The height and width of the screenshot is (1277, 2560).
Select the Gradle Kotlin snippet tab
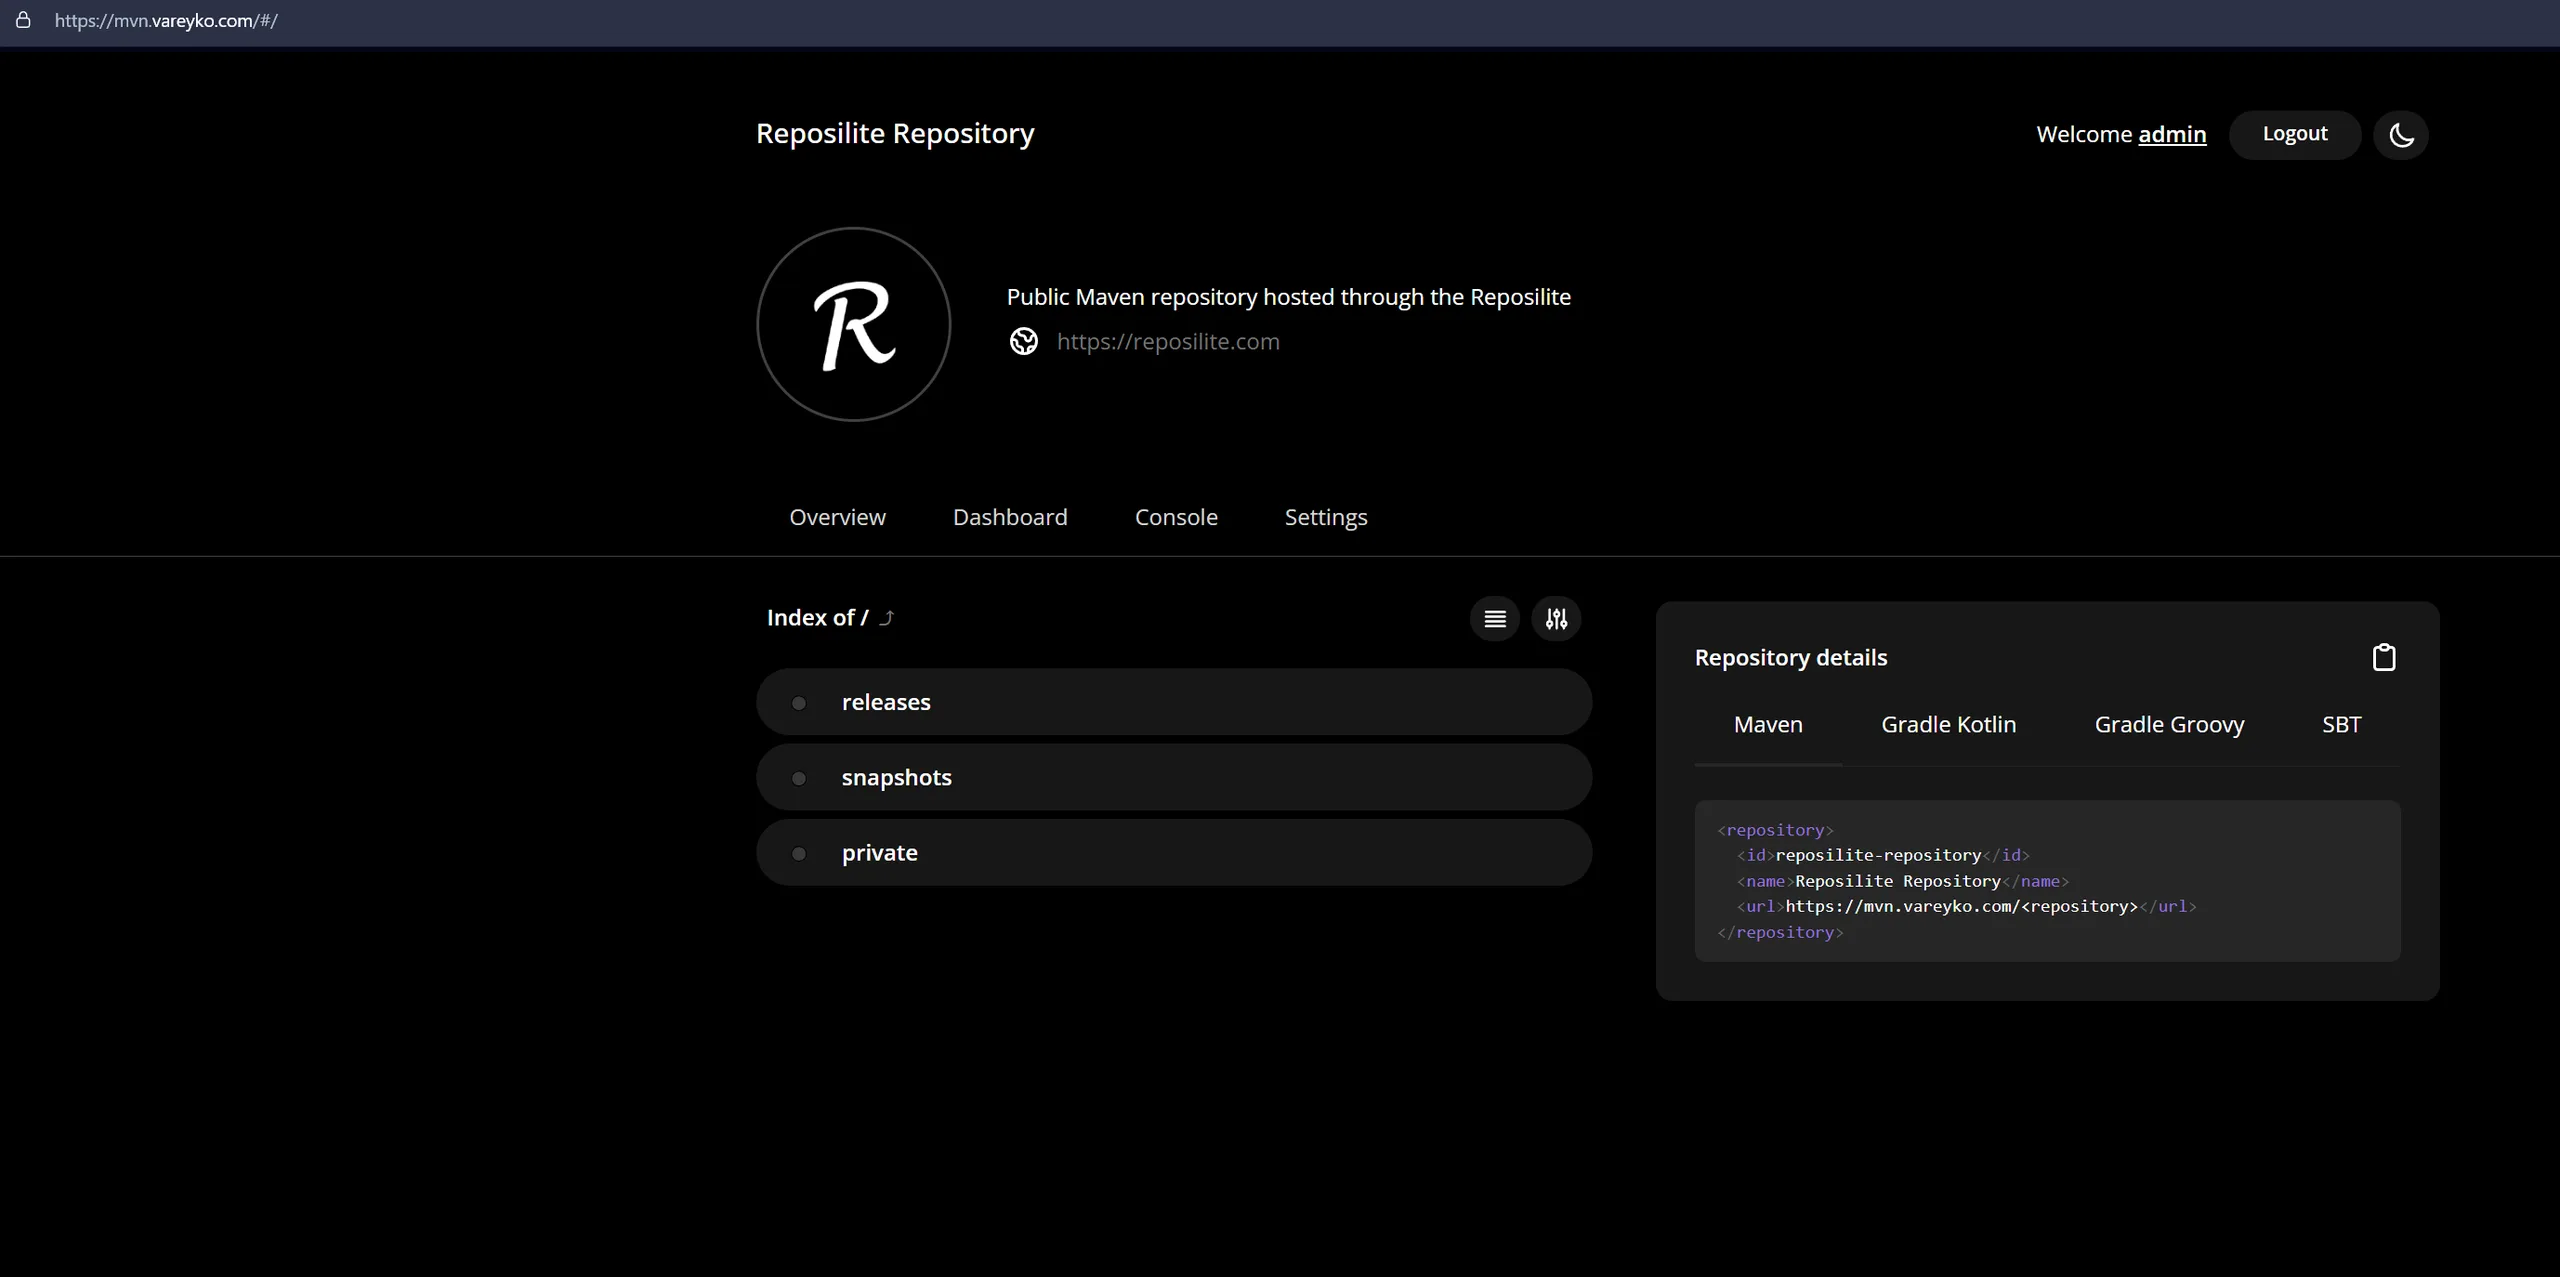point(1948,724)
